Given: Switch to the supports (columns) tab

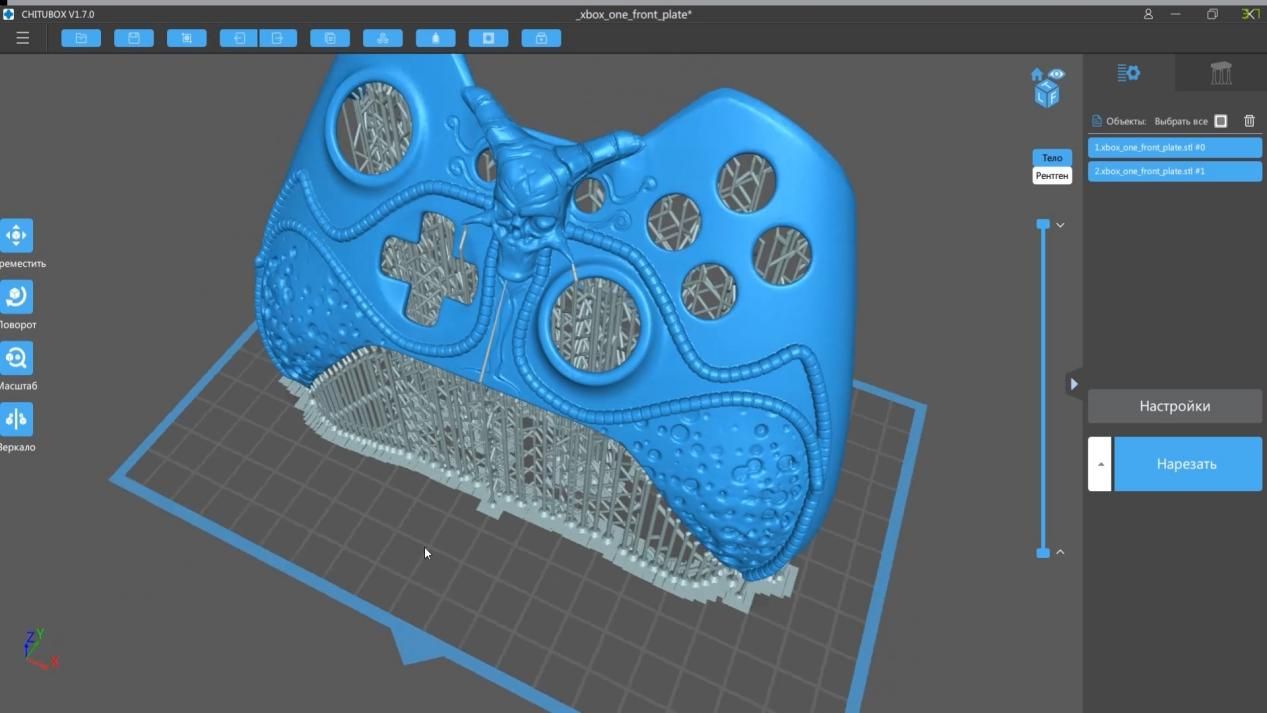Looking at the screenshot, I should tap(1220, 73).
